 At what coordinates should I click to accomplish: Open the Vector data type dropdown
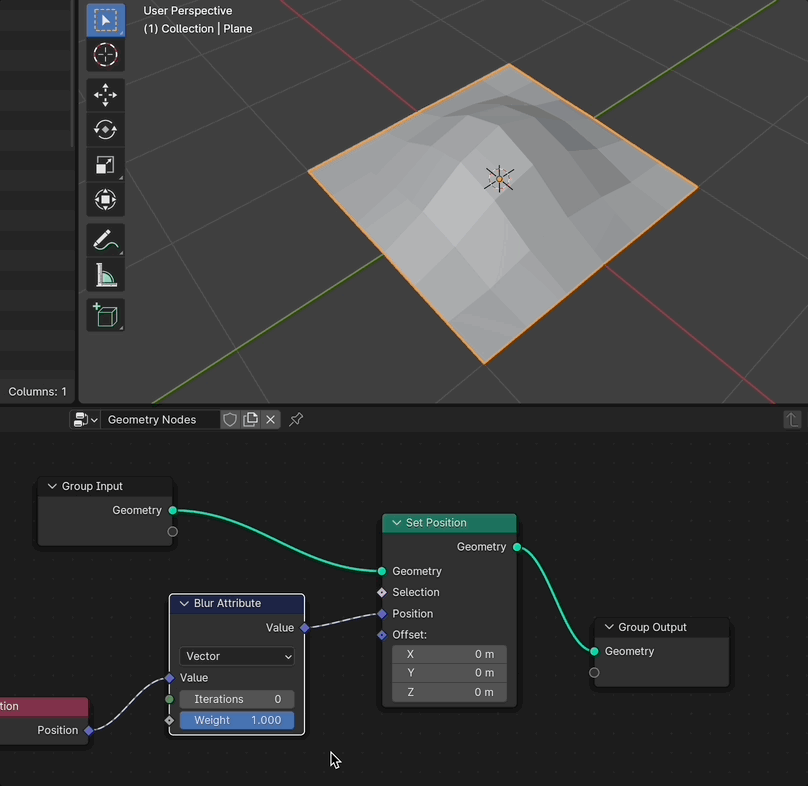(236, 656)
